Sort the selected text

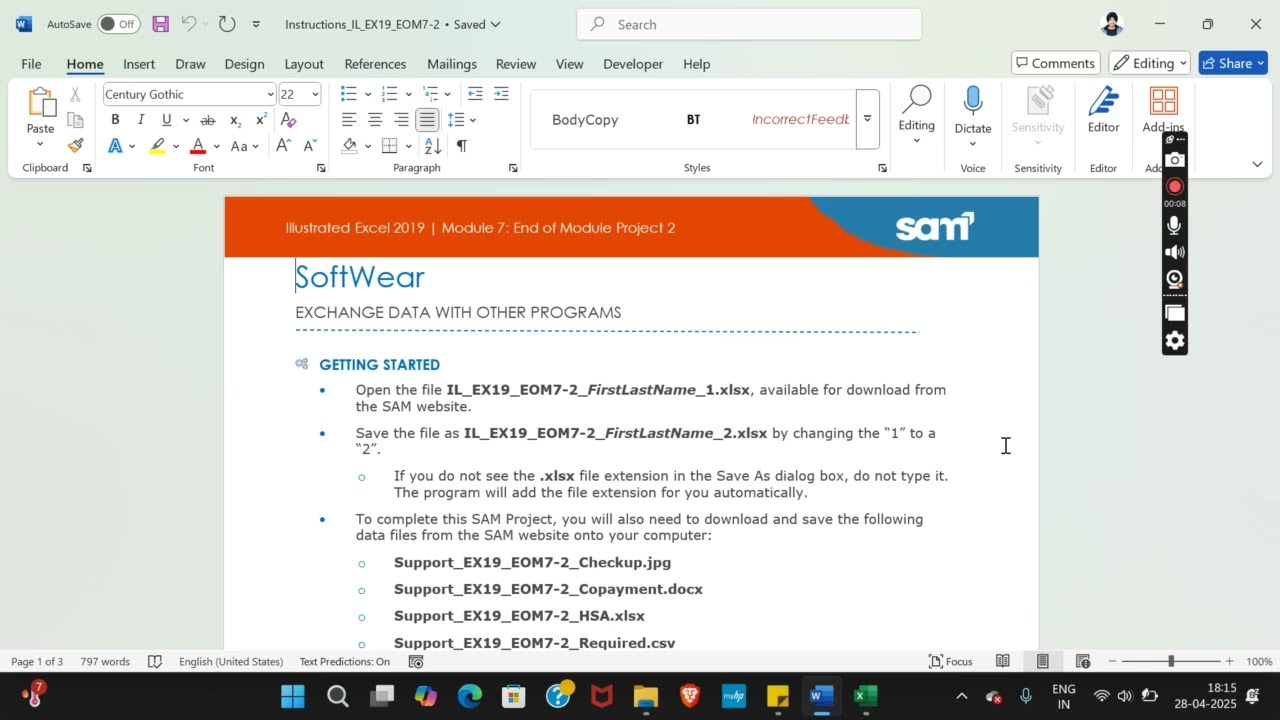click(x=433, y=146)
